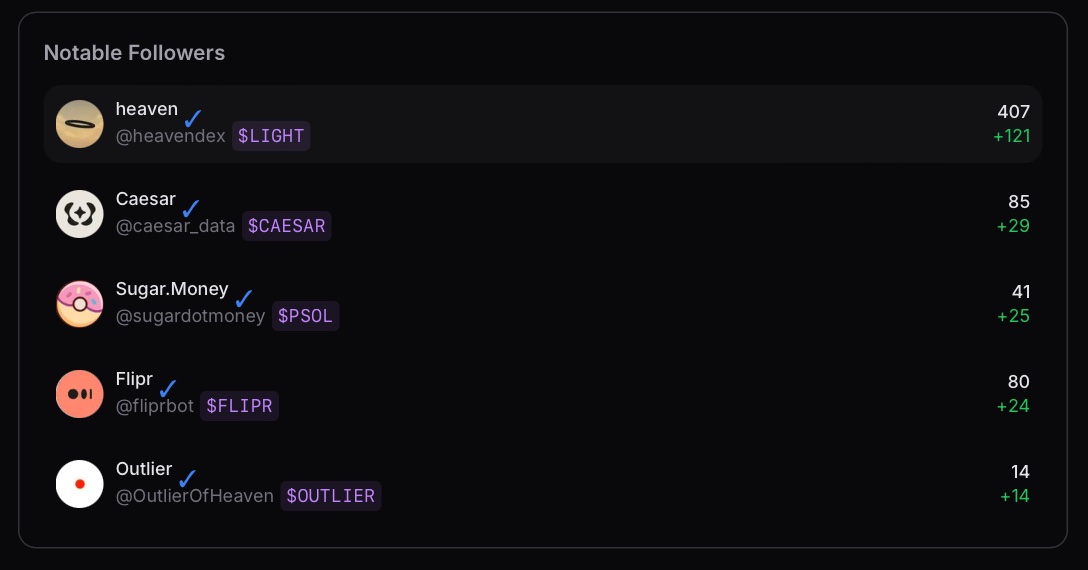Open the @caesar_data handle link
This screenshot has height=570, width=1088.
pos(176,226)
